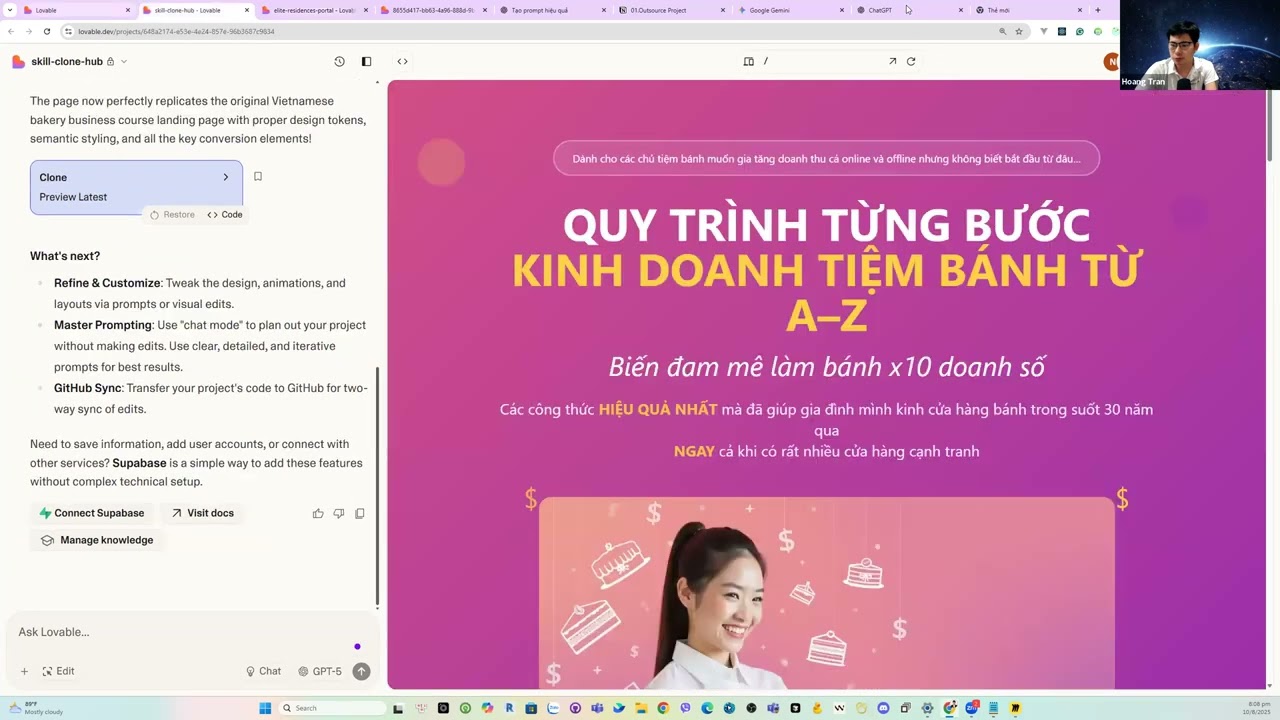
Task: Click the Restore button
Action: pos(172,214)
